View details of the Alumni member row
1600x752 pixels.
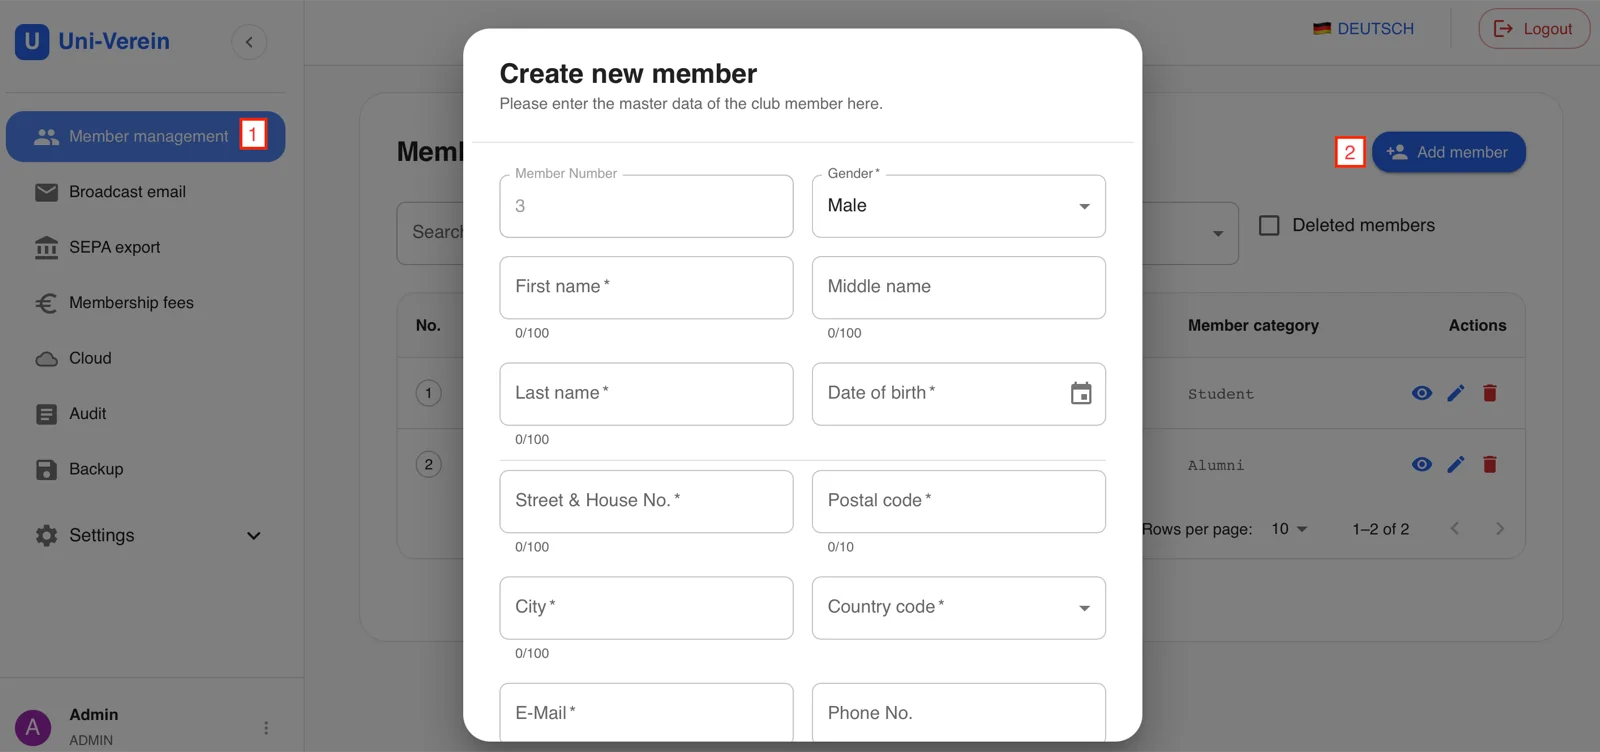pos(1421,464)
